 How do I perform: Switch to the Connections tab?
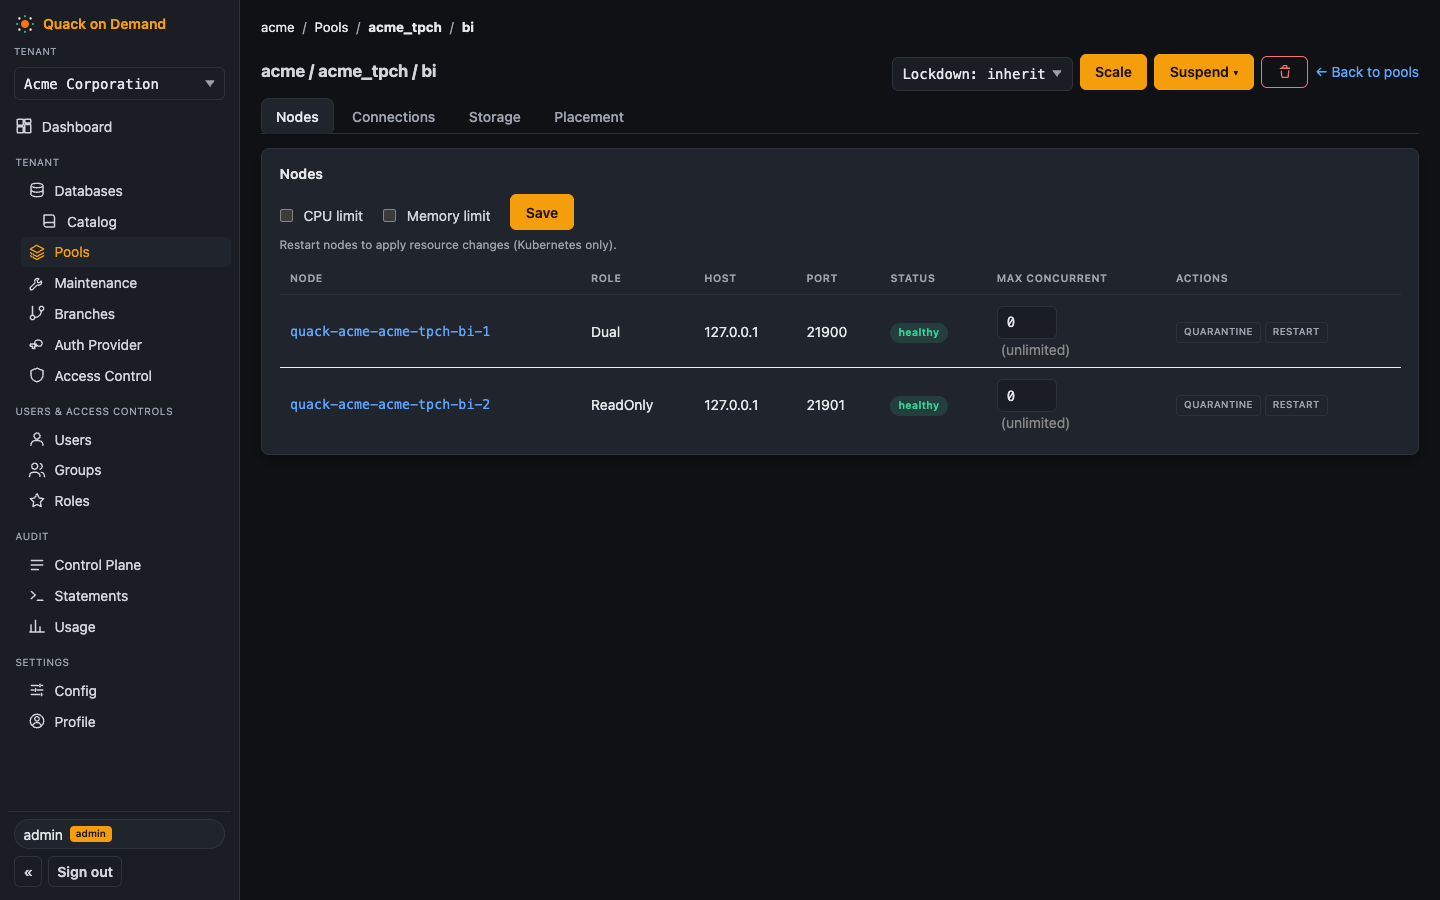393,117
